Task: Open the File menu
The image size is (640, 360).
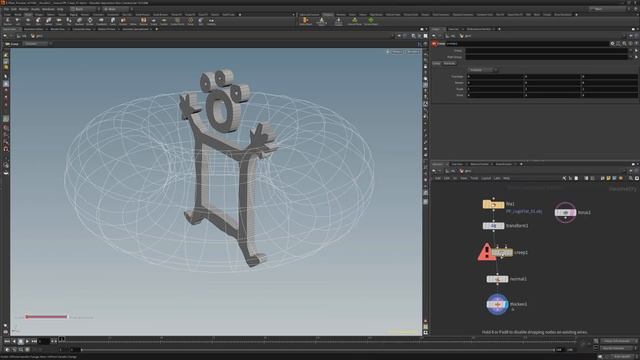Action: coord(6,9)
